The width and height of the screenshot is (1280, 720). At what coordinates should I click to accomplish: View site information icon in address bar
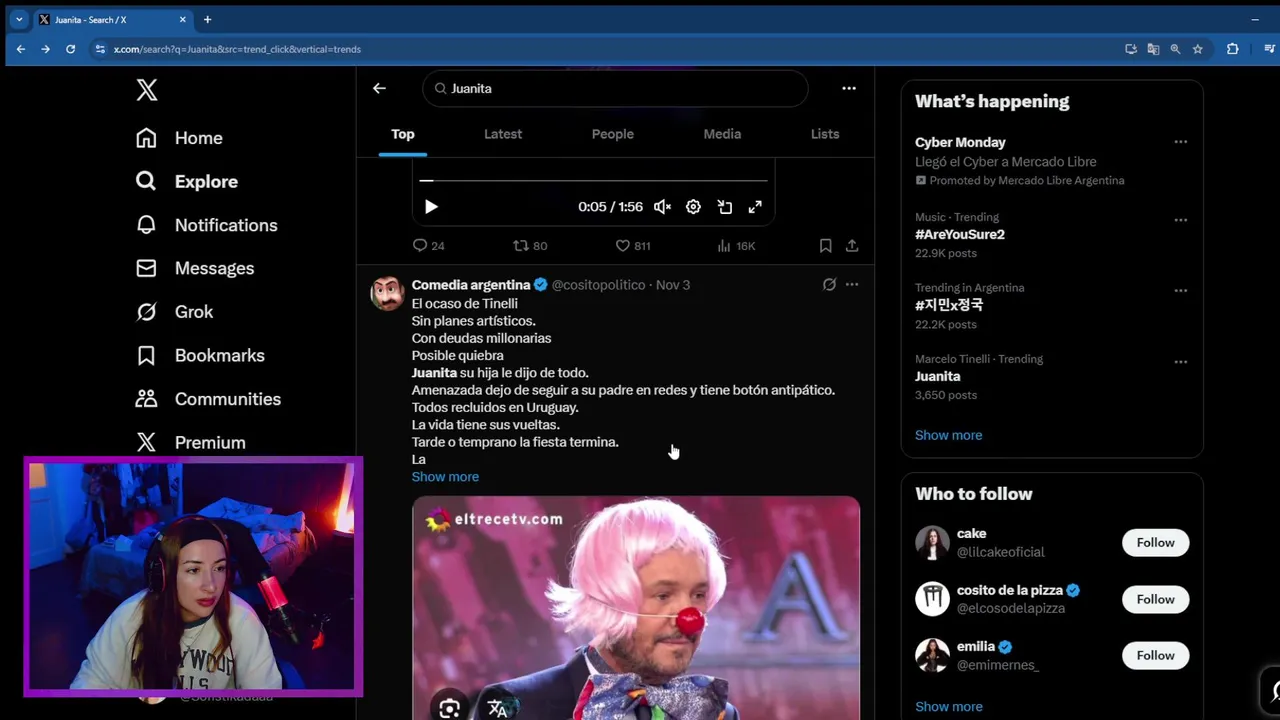99,49
